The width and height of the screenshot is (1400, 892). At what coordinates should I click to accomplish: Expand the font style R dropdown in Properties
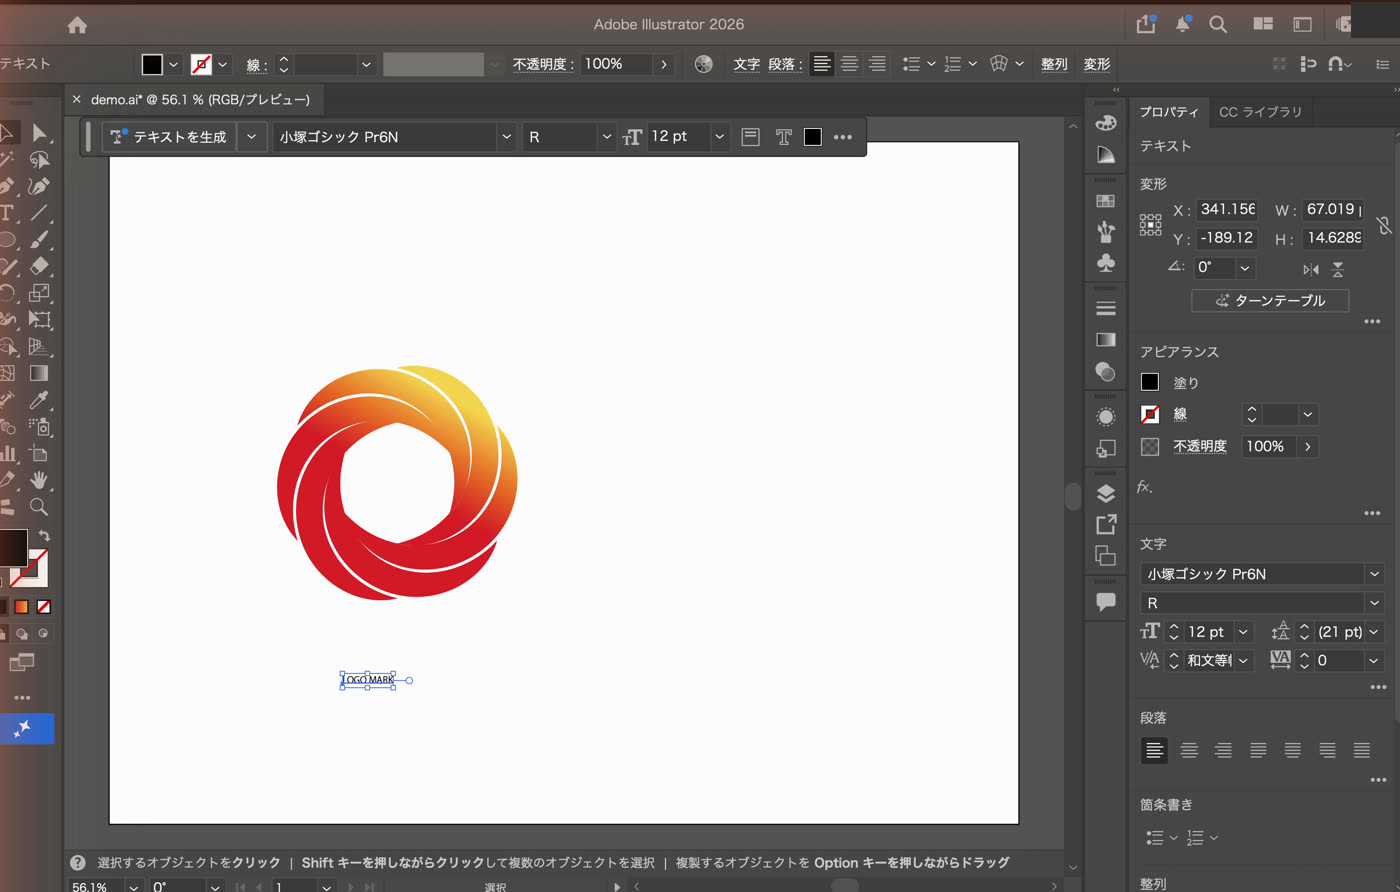pos(1374,603)
